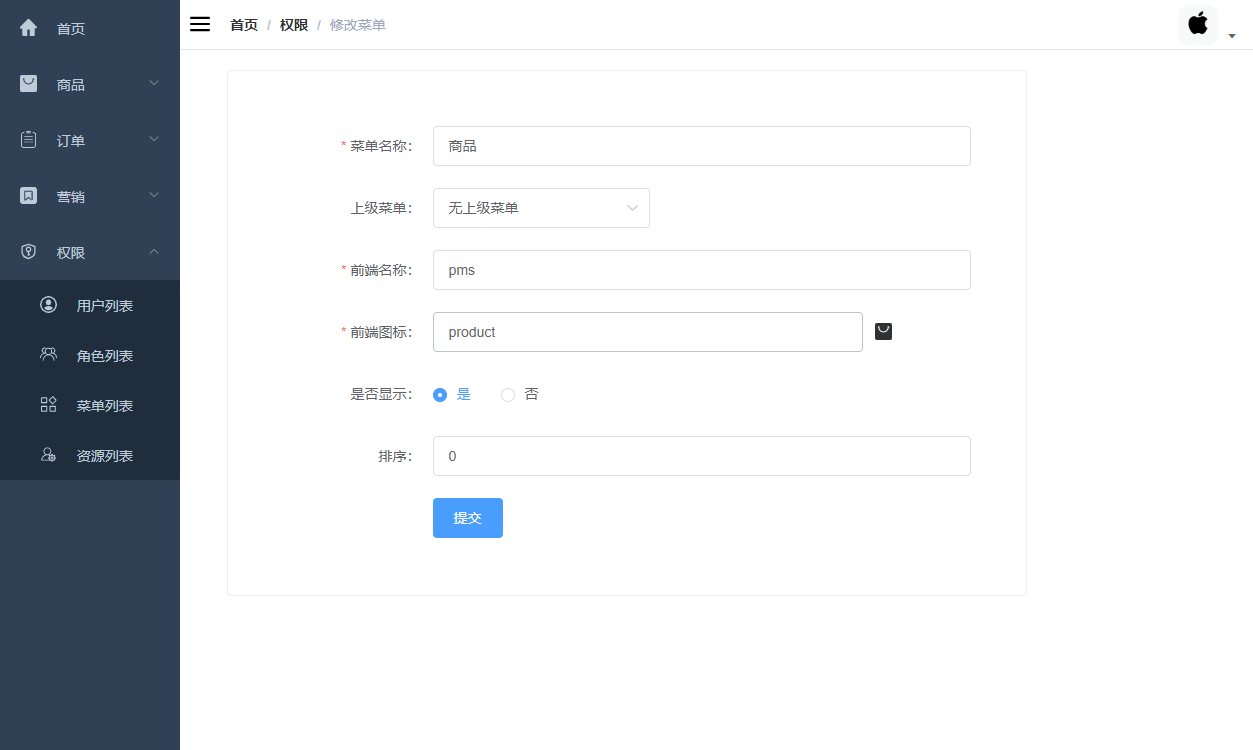Click the grid icon for 菜单列表
The image size is (1253, 750).
(48, 404)
